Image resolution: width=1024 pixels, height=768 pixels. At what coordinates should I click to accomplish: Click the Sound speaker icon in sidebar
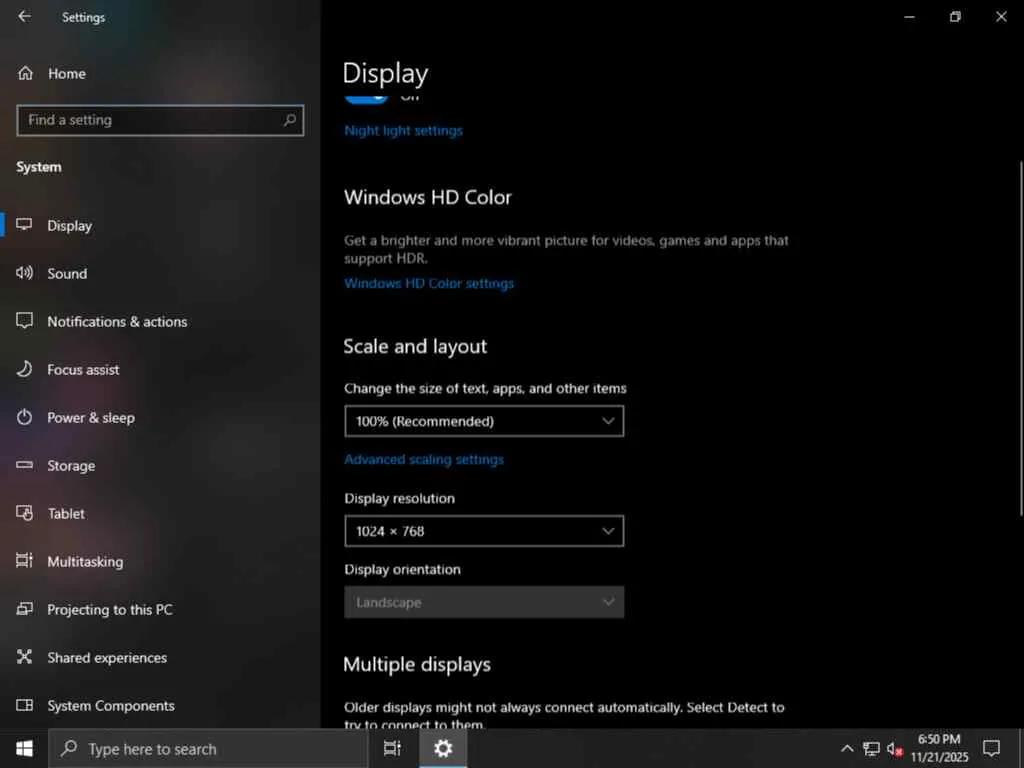point(24,273)
